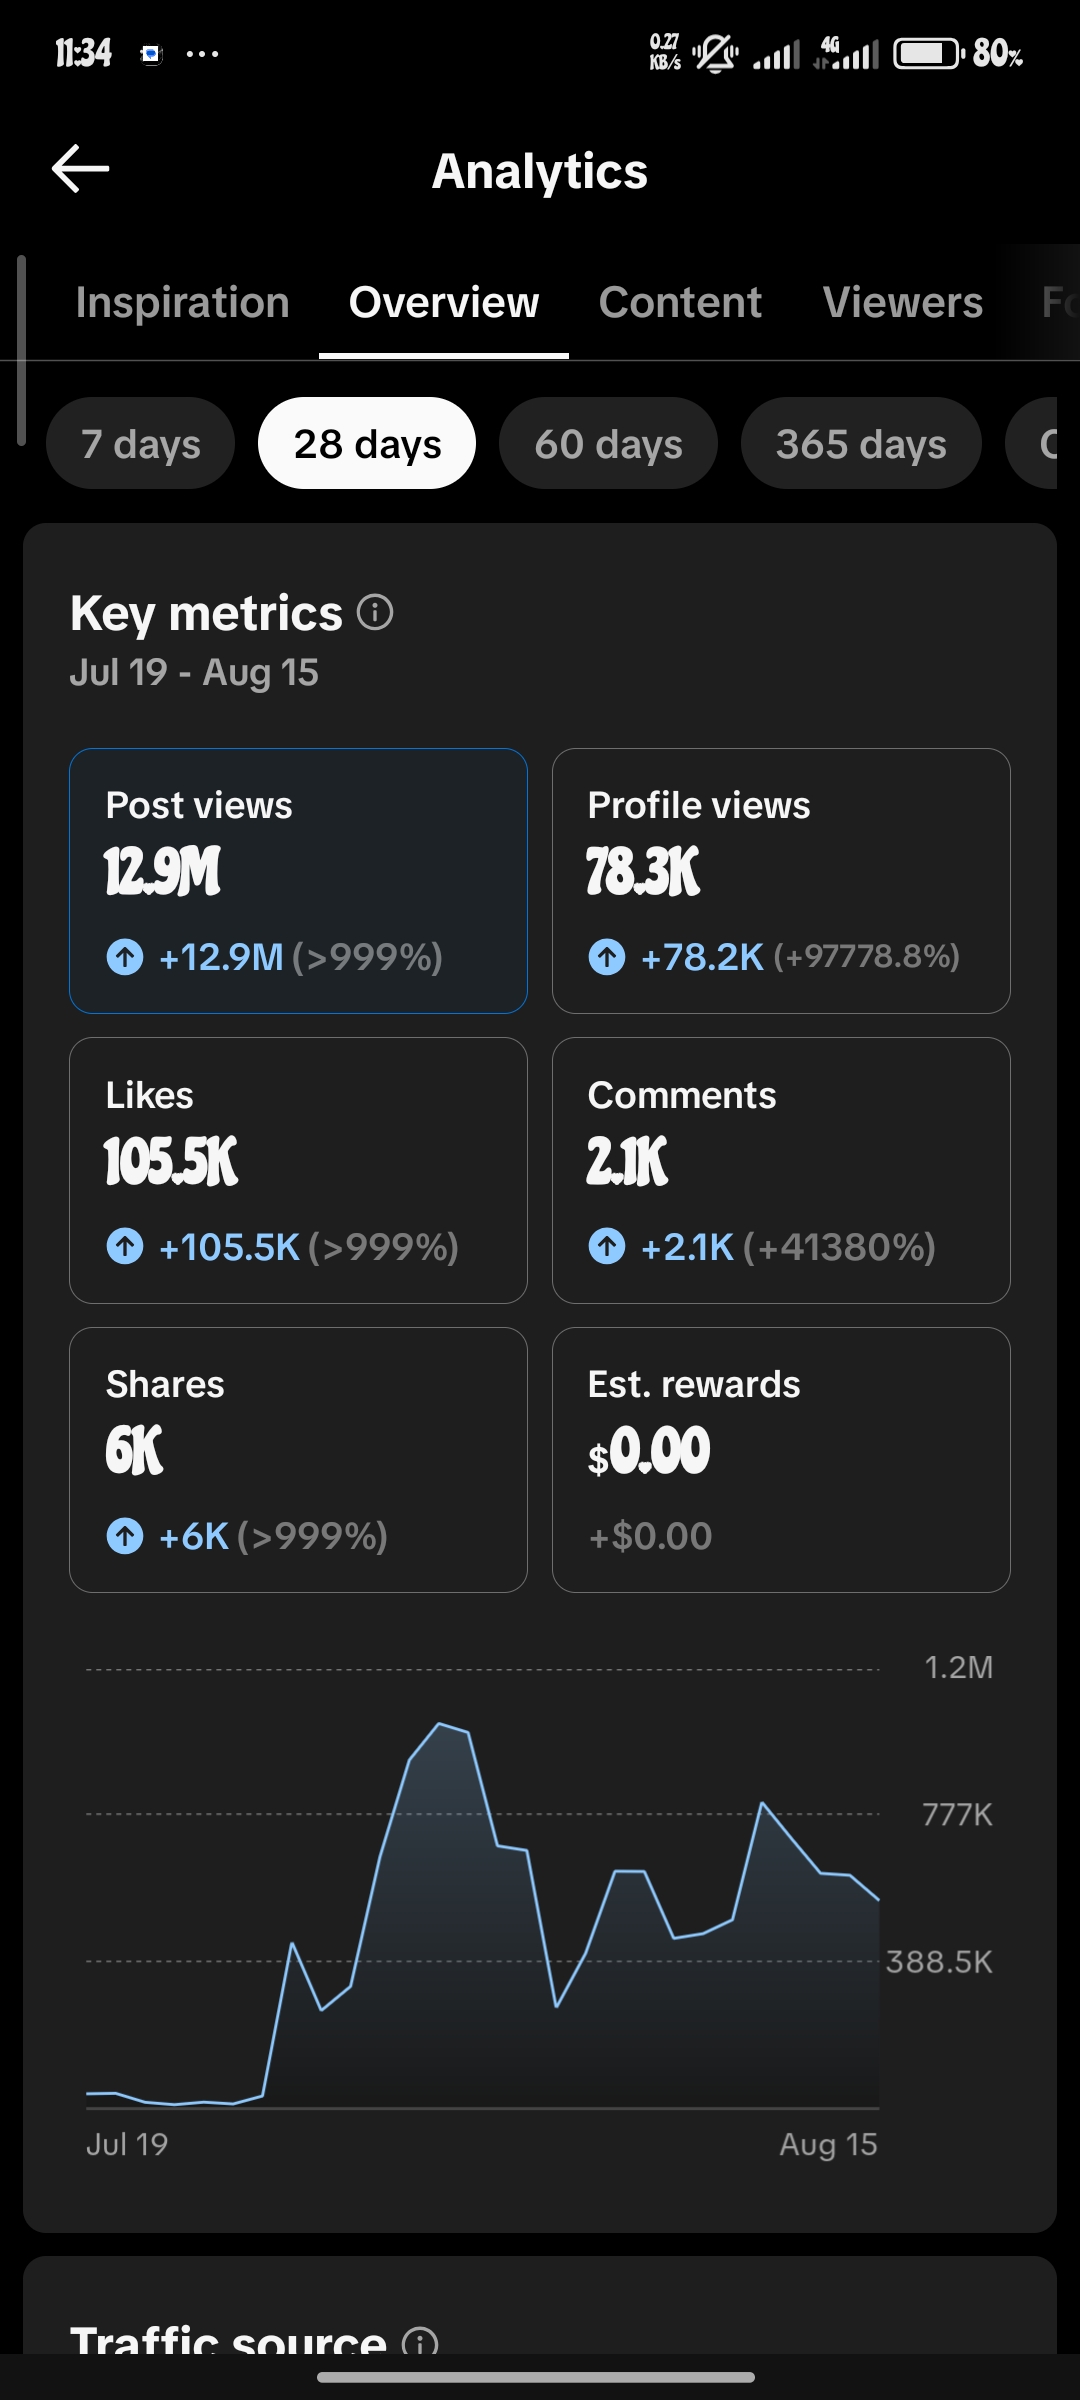Tap the back arrow icon
Image resolution: width=1080 pixels, height=2400 pixels.
[80, 168]
